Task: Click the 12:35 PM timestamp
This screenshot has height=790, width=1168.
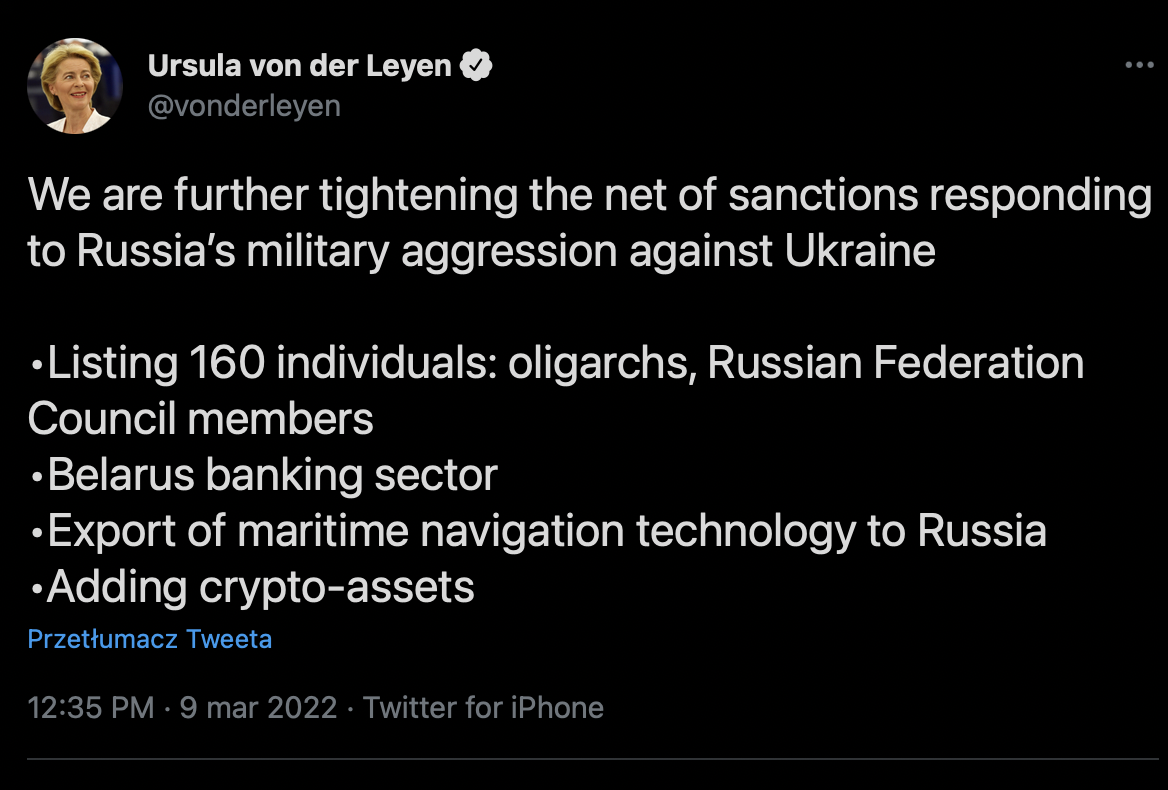Action: [91, 707]
